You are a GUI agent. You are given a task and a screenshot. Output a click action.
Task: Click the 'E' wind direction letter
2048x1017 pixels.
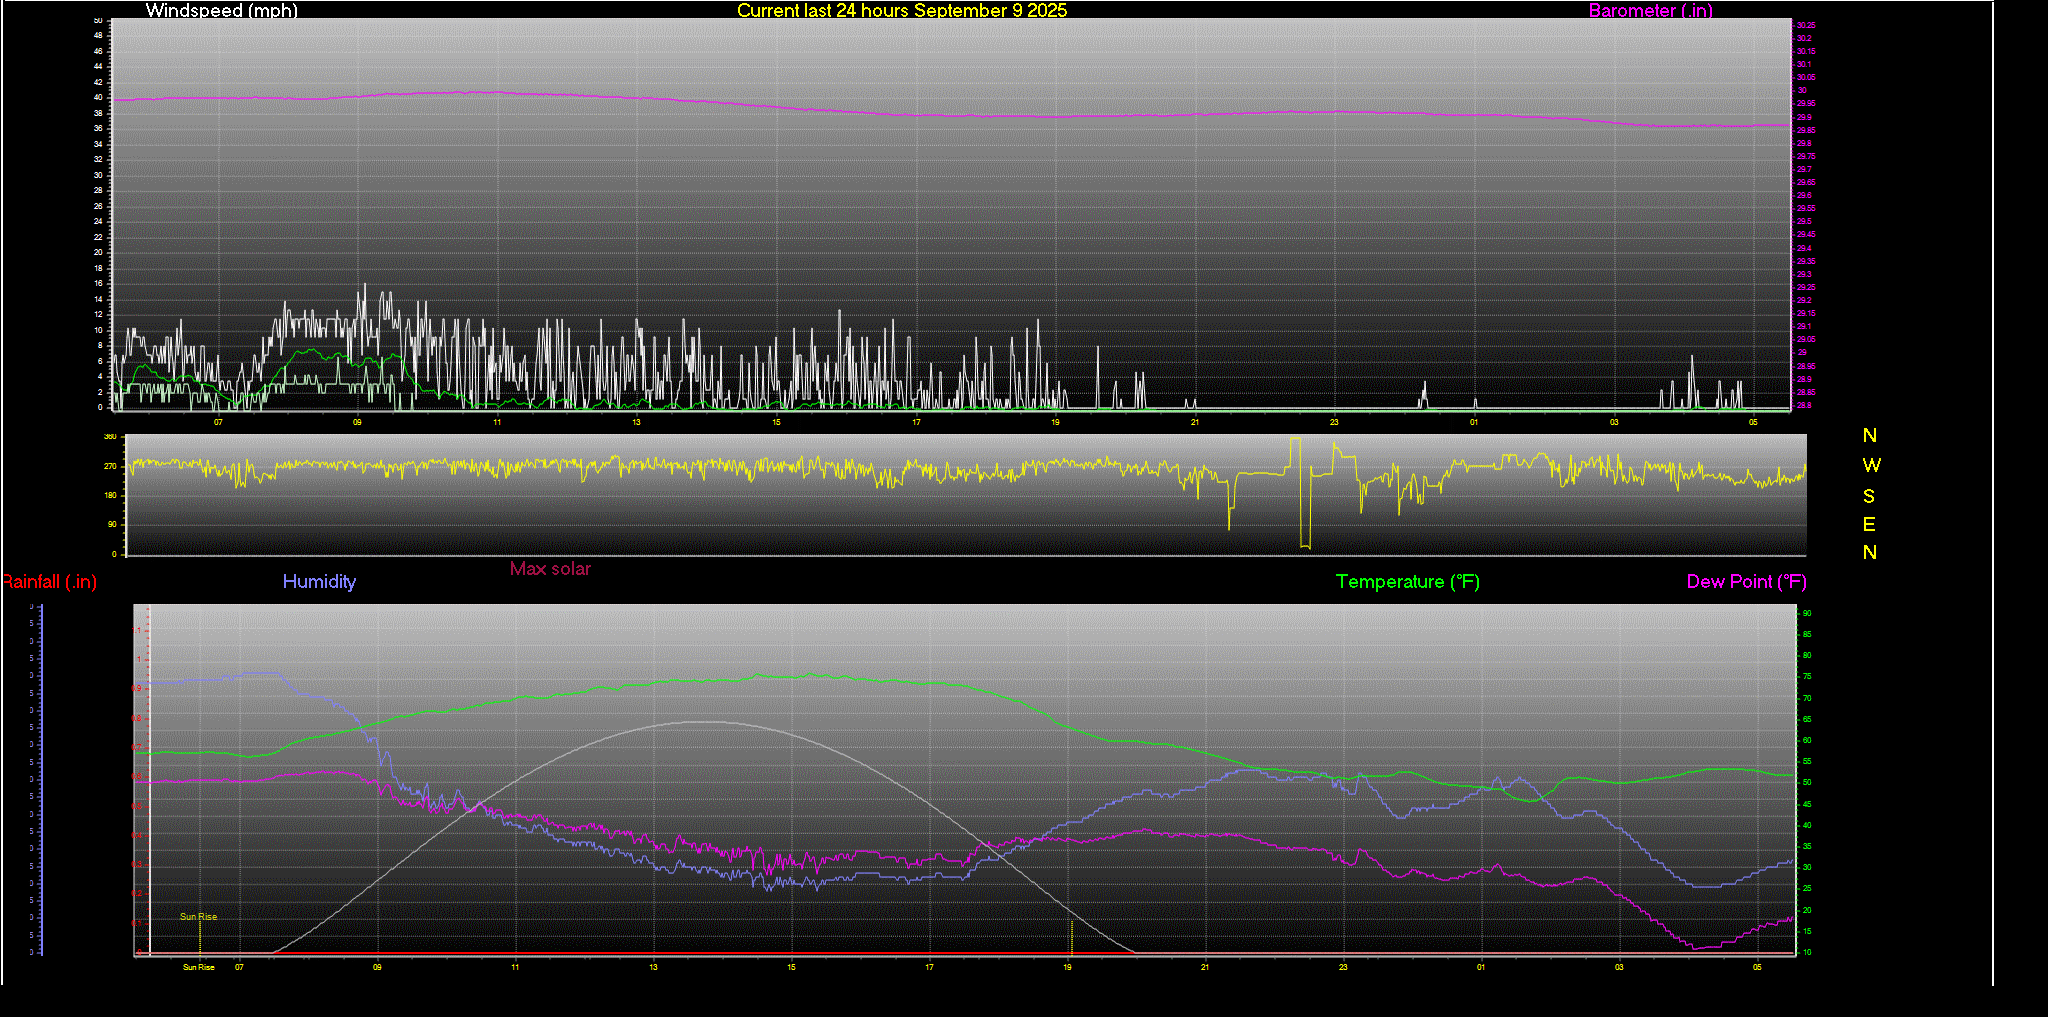[1869, 524]
